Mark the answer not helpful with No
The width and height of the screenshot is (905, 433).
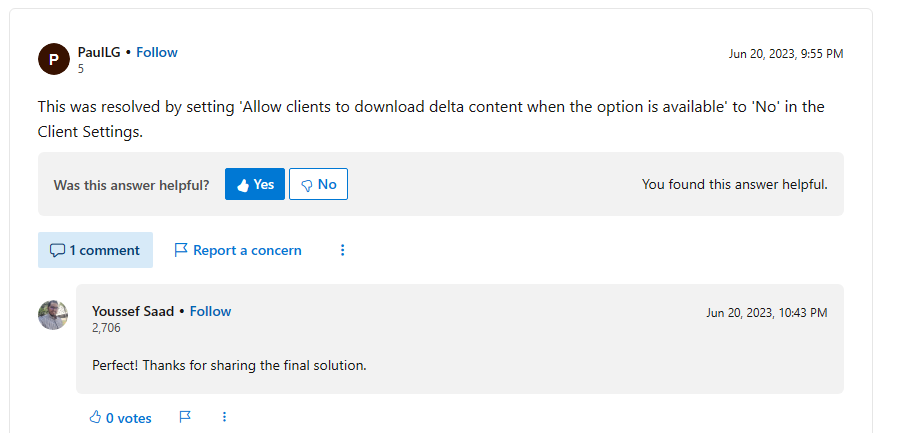(319, 184)
